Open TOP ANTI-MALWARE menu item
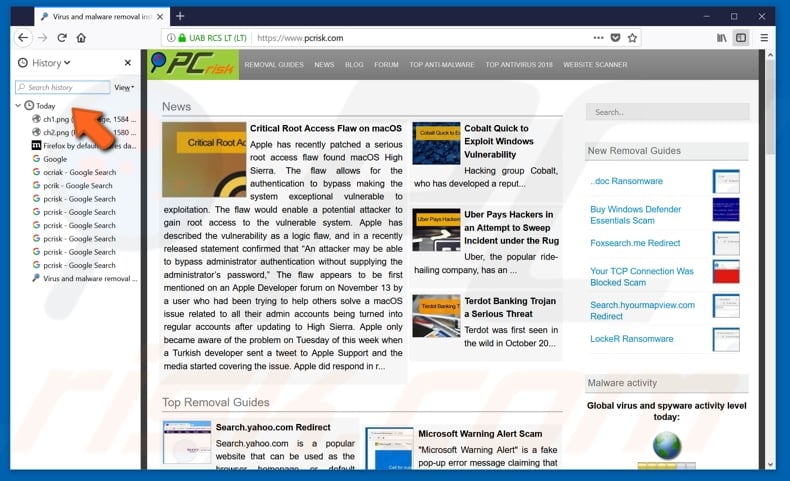Viewport: 790px width, 481px height. (x=442, y=64)
